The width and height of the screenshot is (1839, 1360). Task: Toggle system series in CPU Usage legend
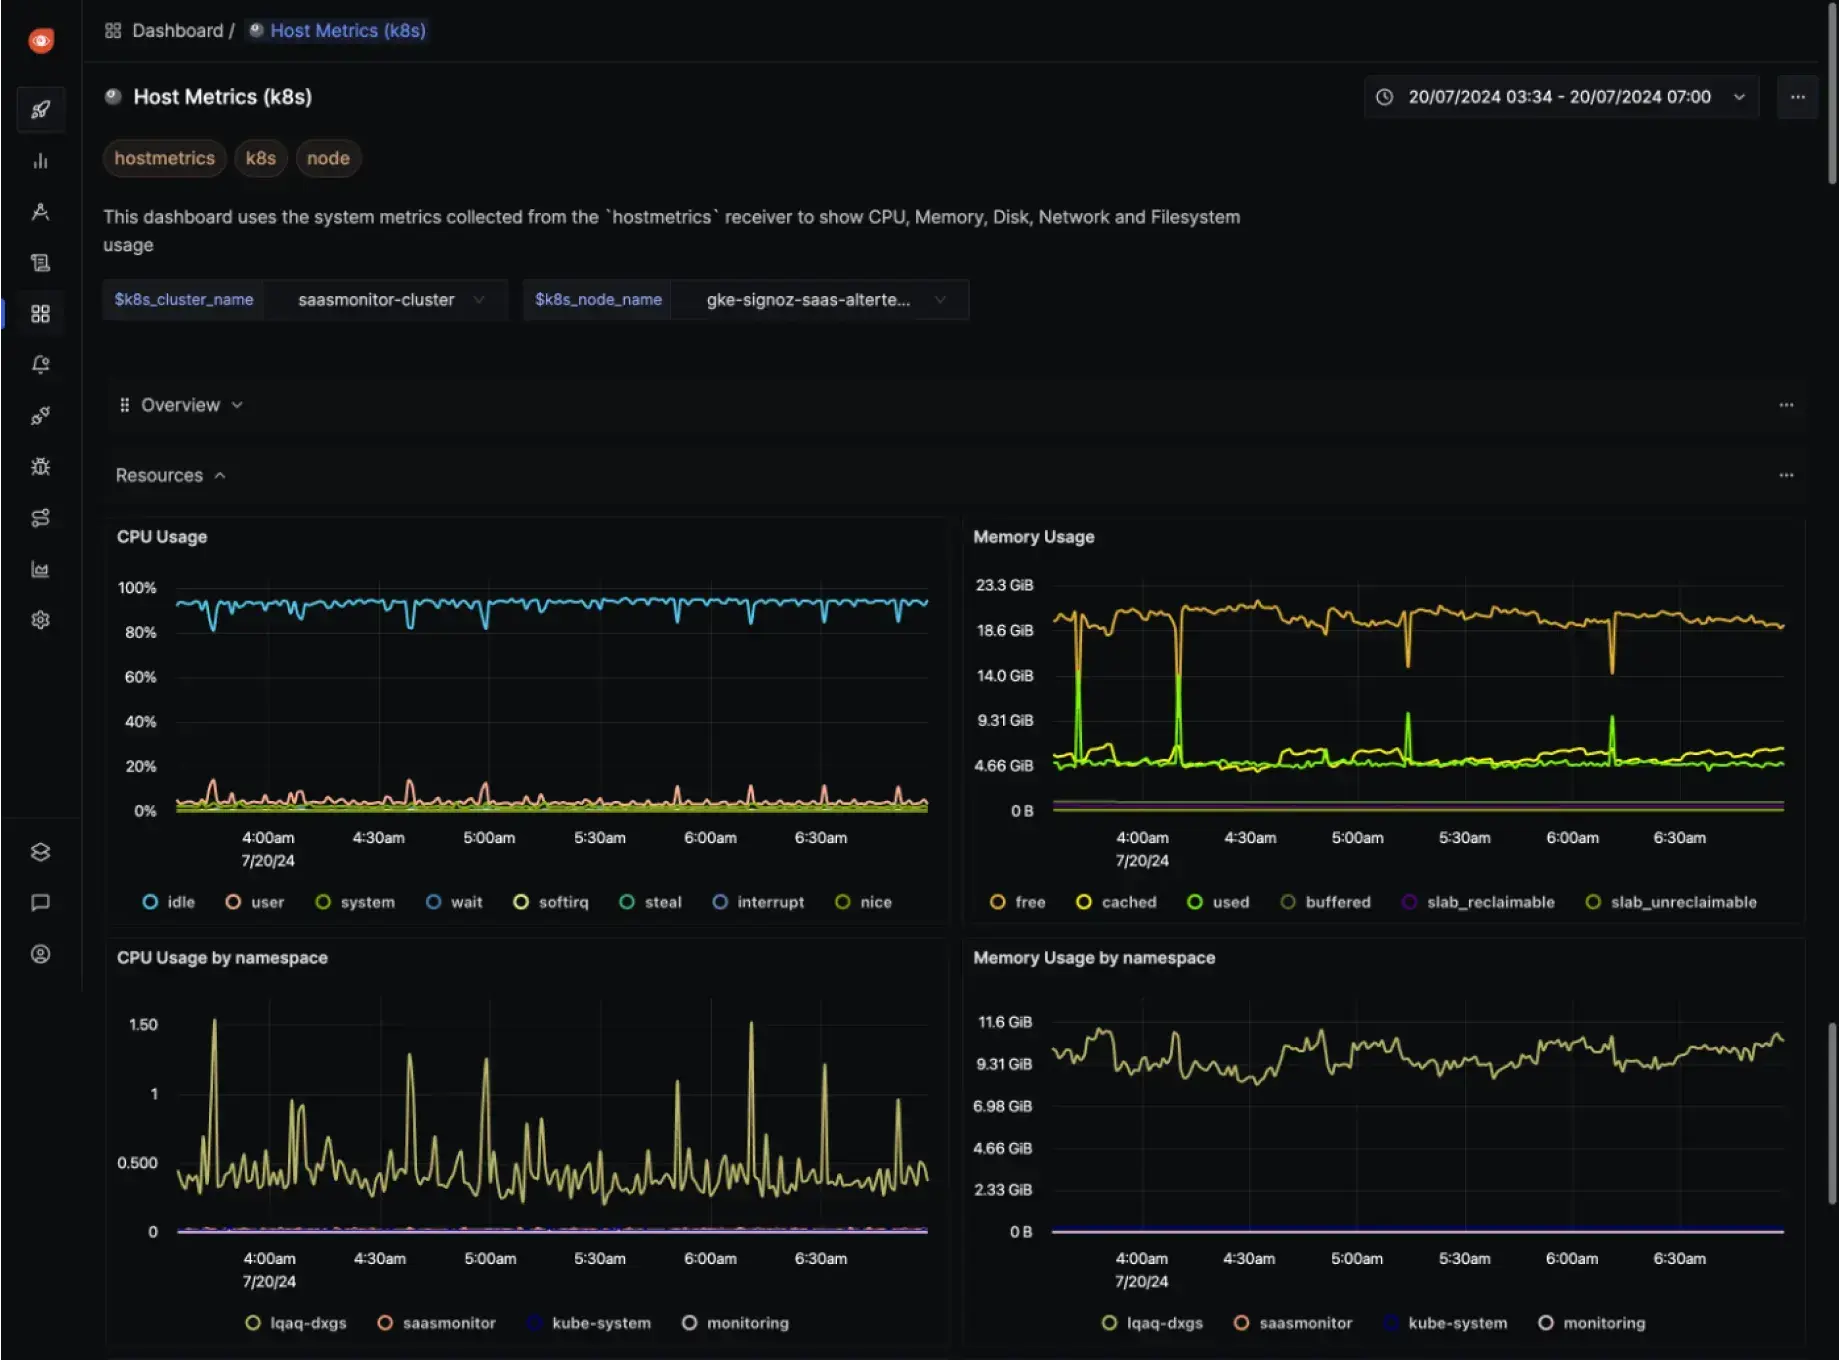pos(355,902)
